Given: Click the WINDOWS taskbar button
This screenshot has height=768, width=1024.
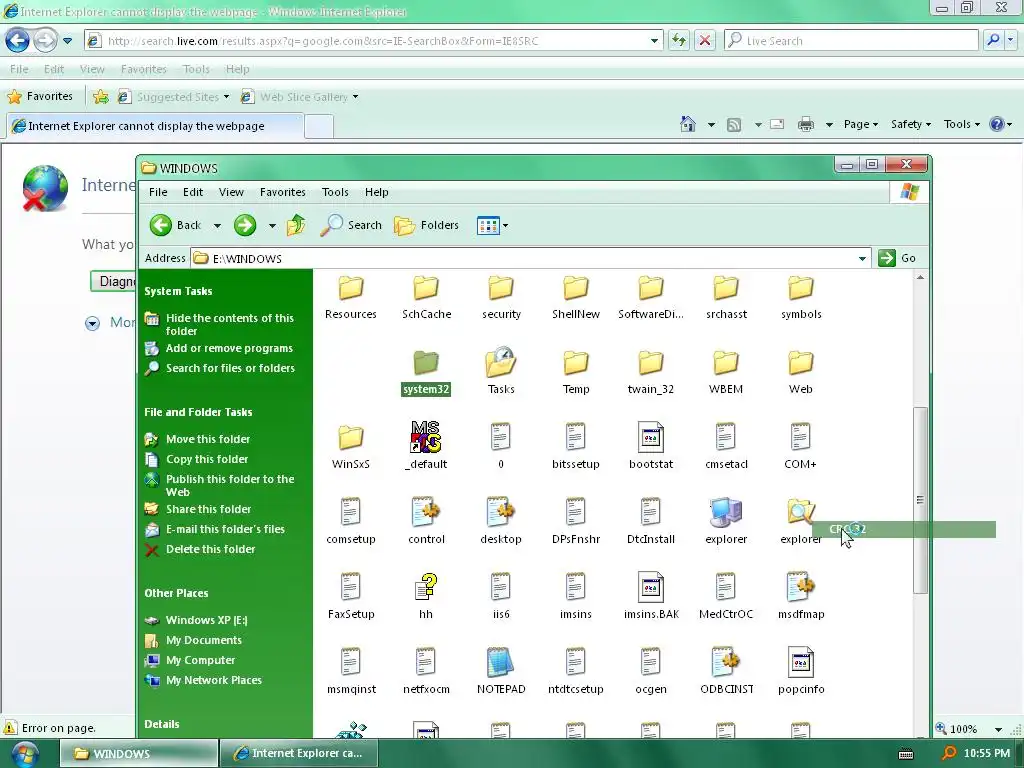Looking at the screenshot, I should [x=138, y=754].
